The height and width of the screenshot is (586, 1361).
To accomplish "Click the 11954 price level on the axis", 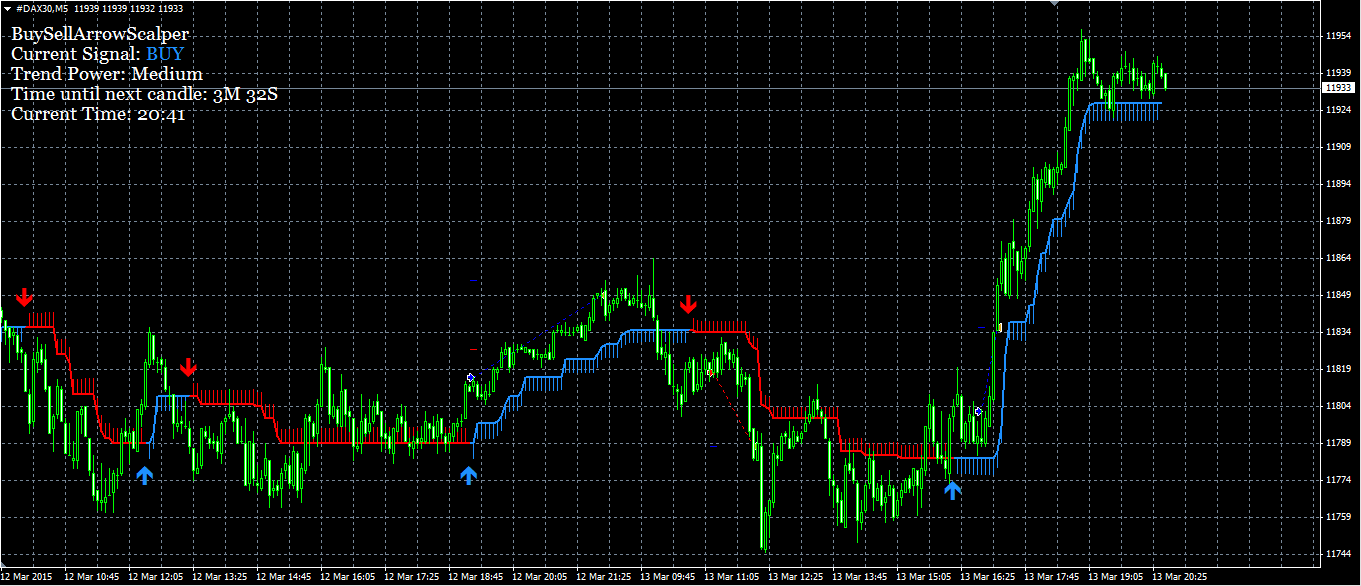I will tap(1339, 36).
